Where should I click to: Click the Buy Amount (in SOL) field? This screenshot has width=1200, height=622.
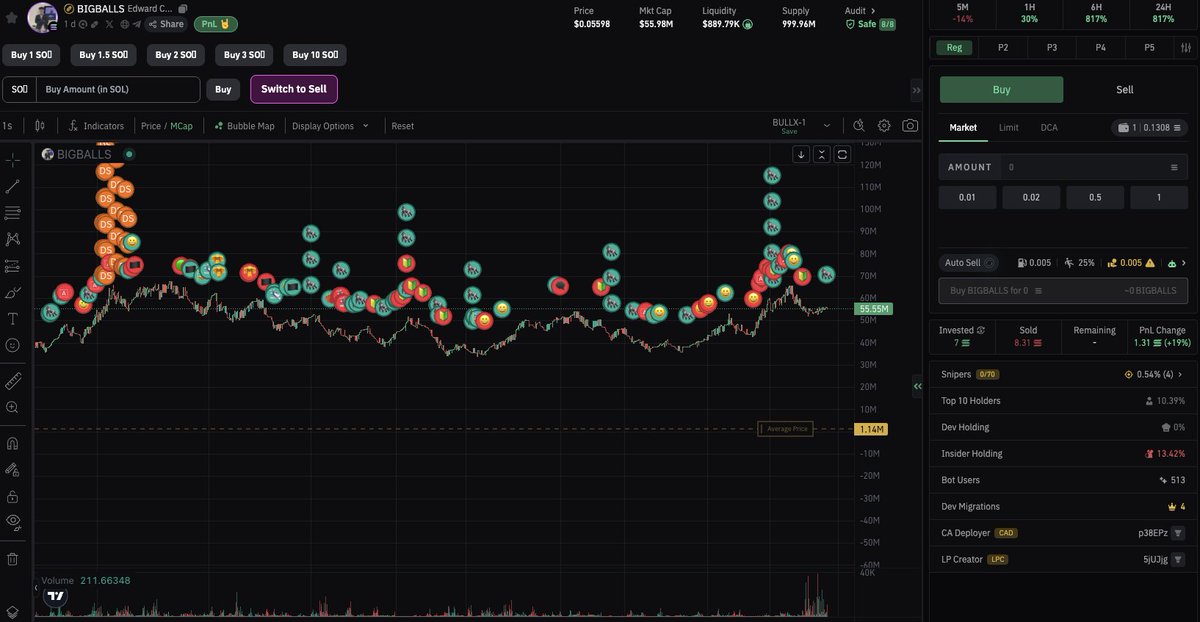(118, 89)
